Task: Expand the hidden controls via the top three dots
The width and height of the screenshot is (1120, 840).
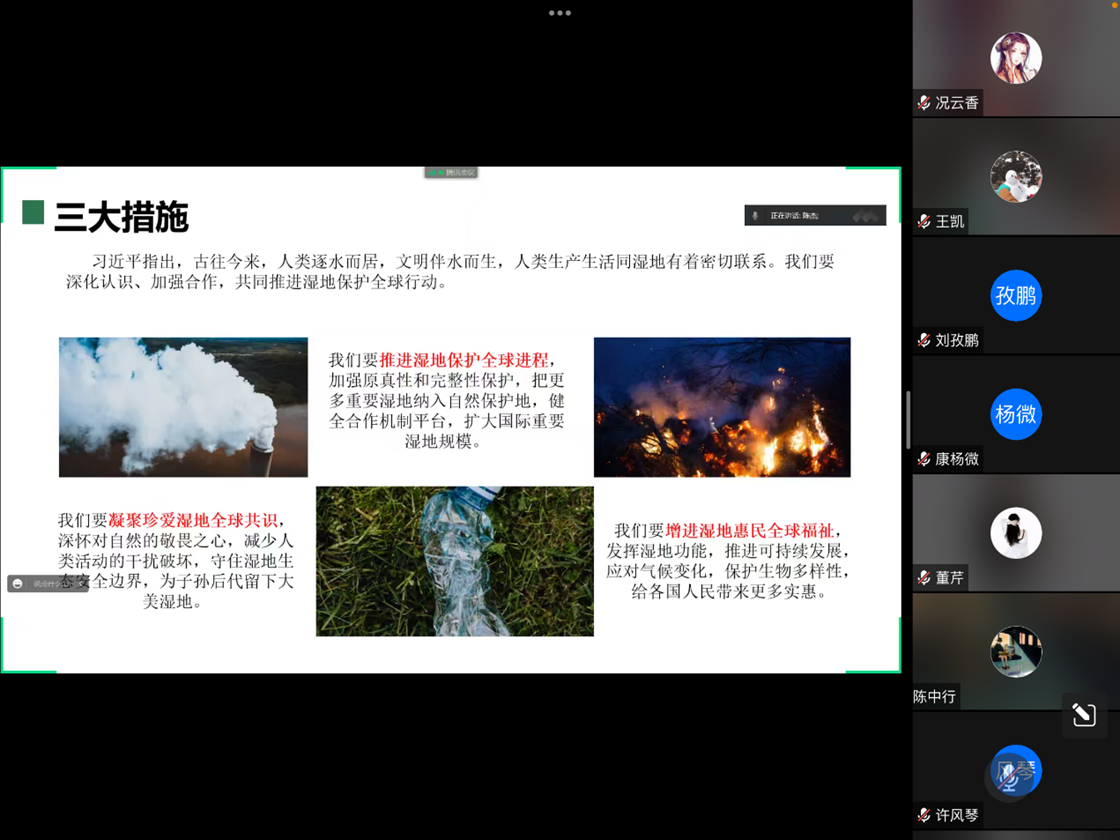Action: click(560, 13)
